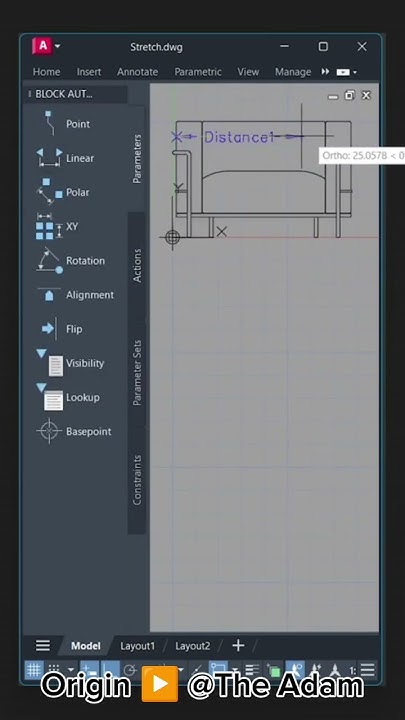Select the Distance1 parameter label

click(239, 137)
